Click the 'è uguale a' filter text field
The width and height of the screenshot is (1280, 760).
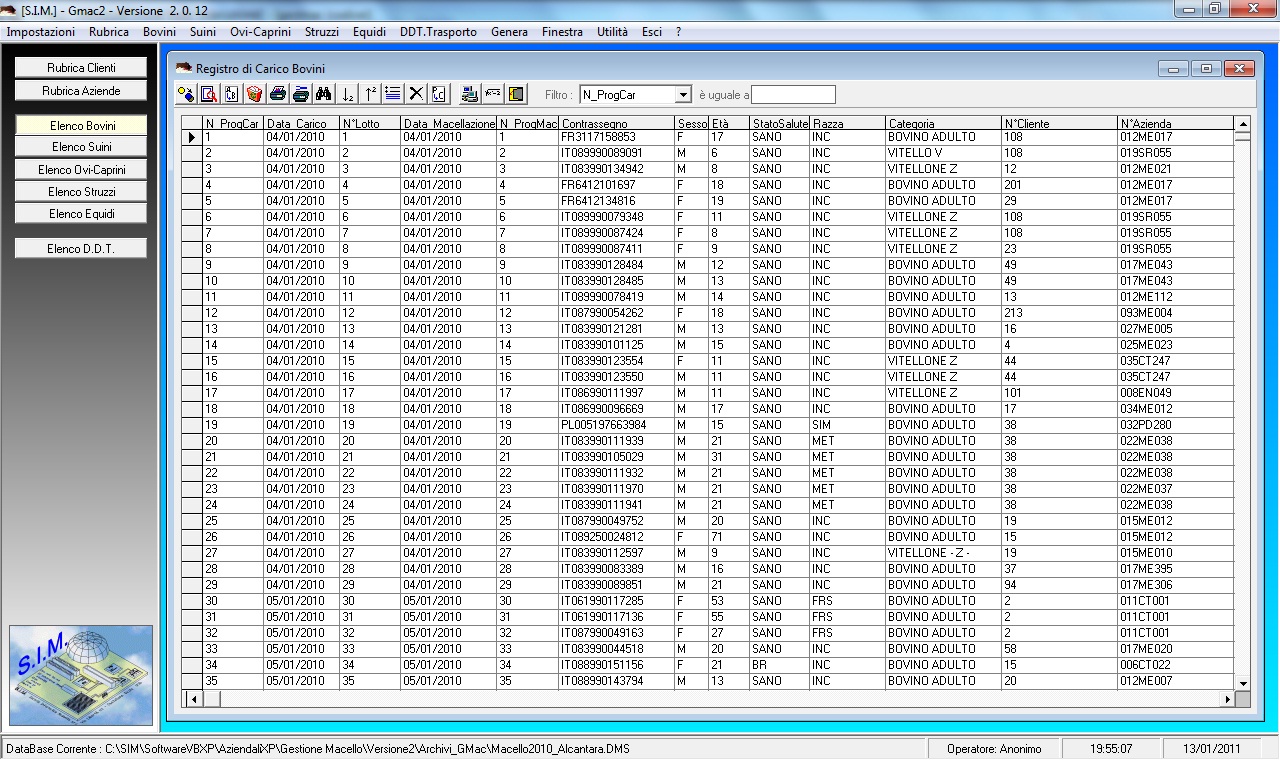click(793, 95)
